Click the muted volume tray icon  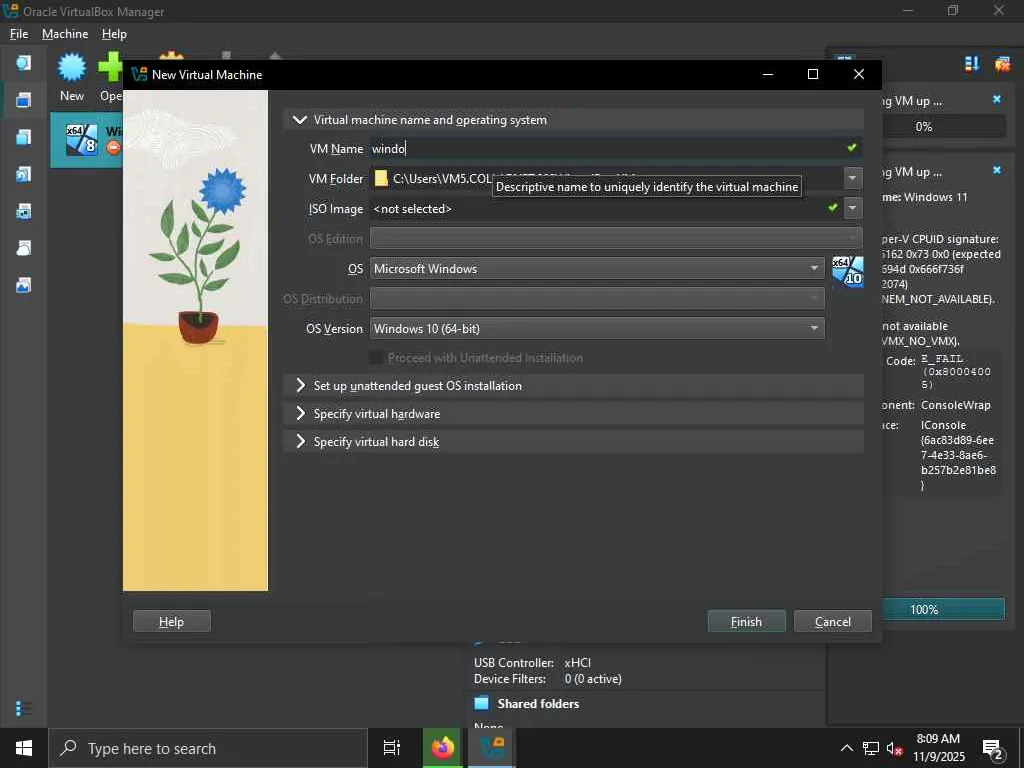(x=894, y=748)
